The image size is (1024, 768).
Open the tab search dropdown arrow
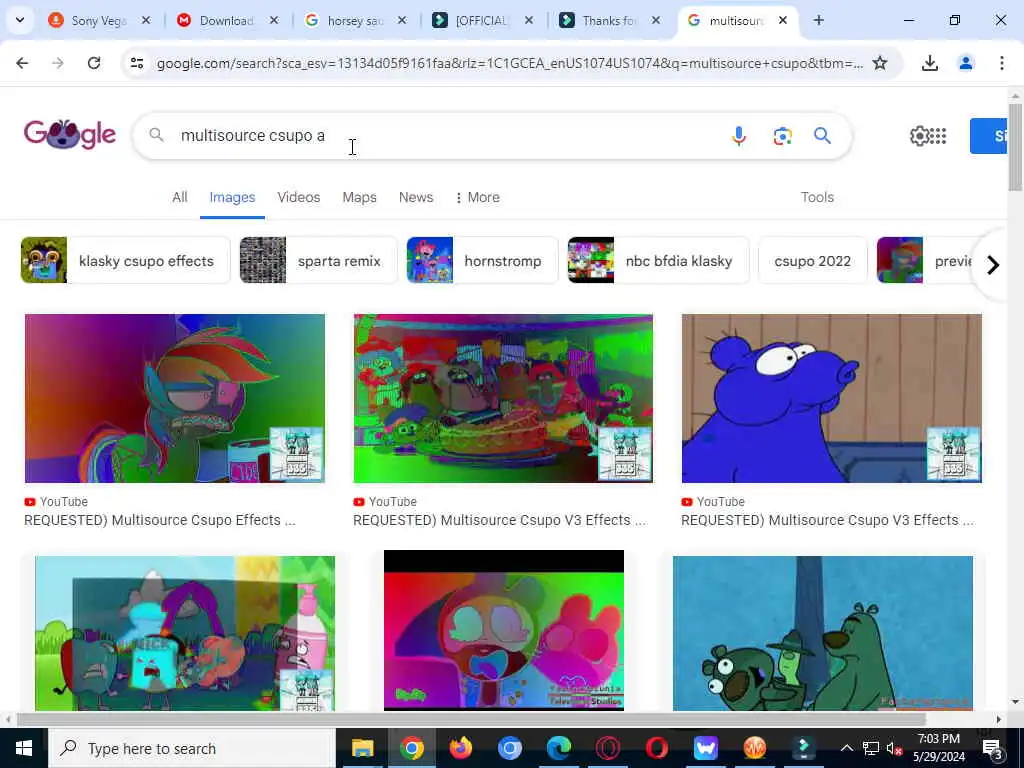pyautogui.click(x=20, y=20)
